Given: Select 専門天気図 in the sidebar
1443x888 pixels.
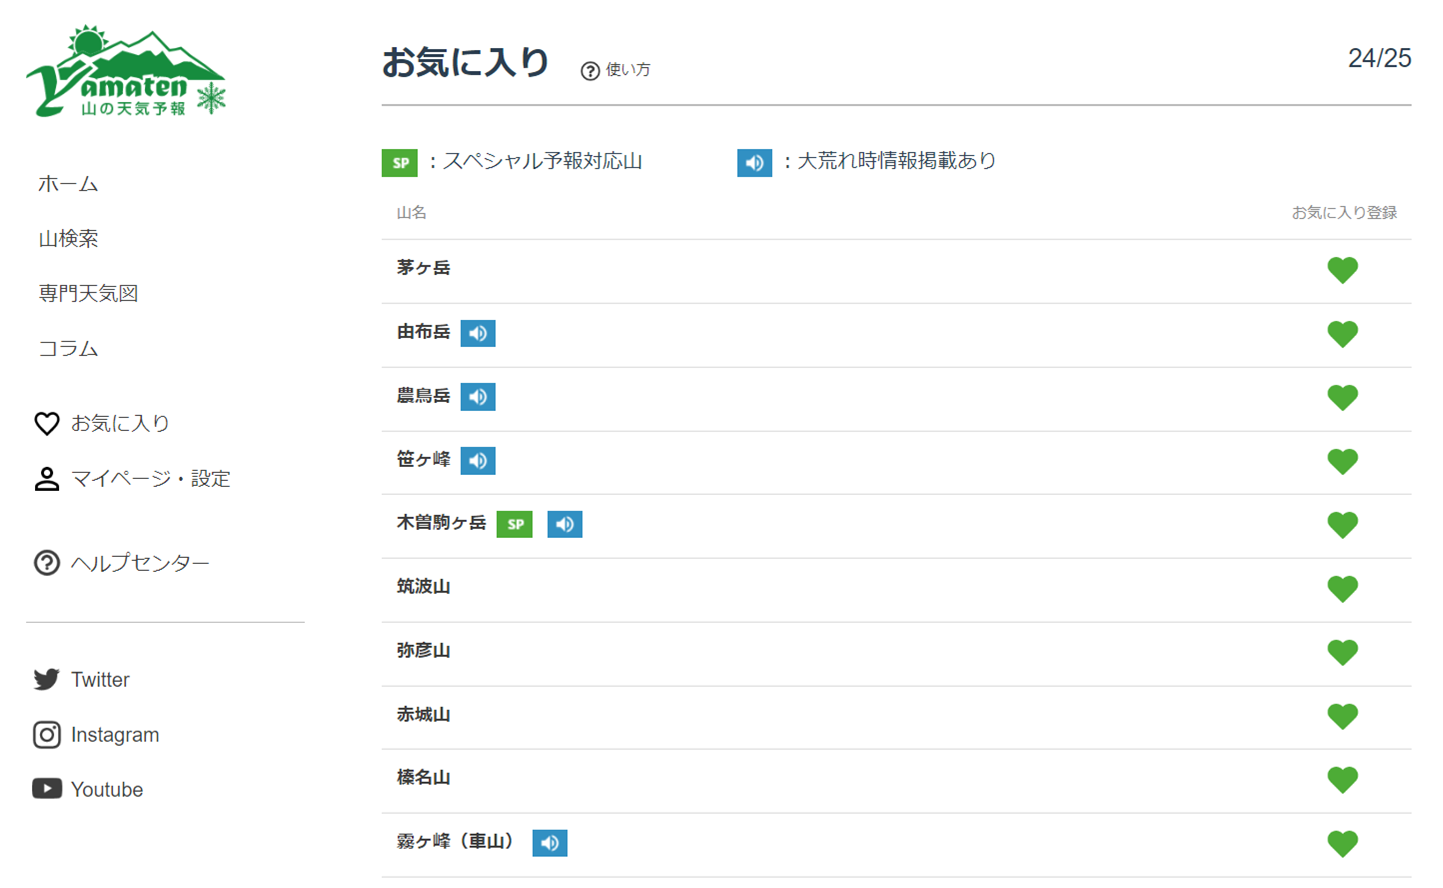Looking at the screenshot, I should [88, 294].
